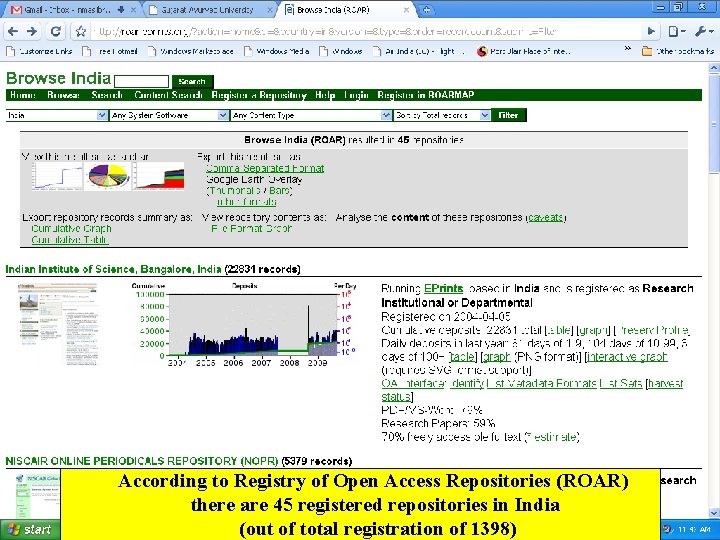Open new tab with plus button

click(x=426, y=10)
